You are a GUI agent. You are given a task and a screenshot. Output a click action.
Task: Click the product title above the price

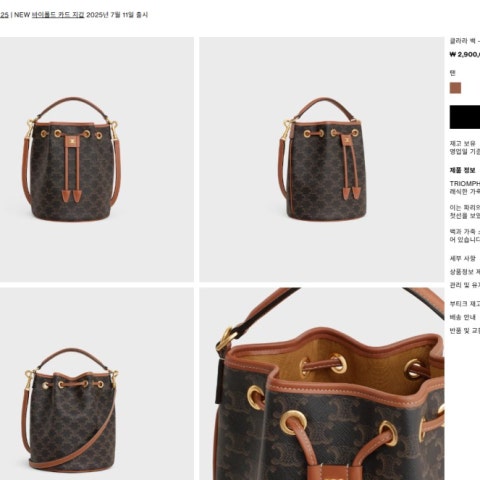pos(465,41)
